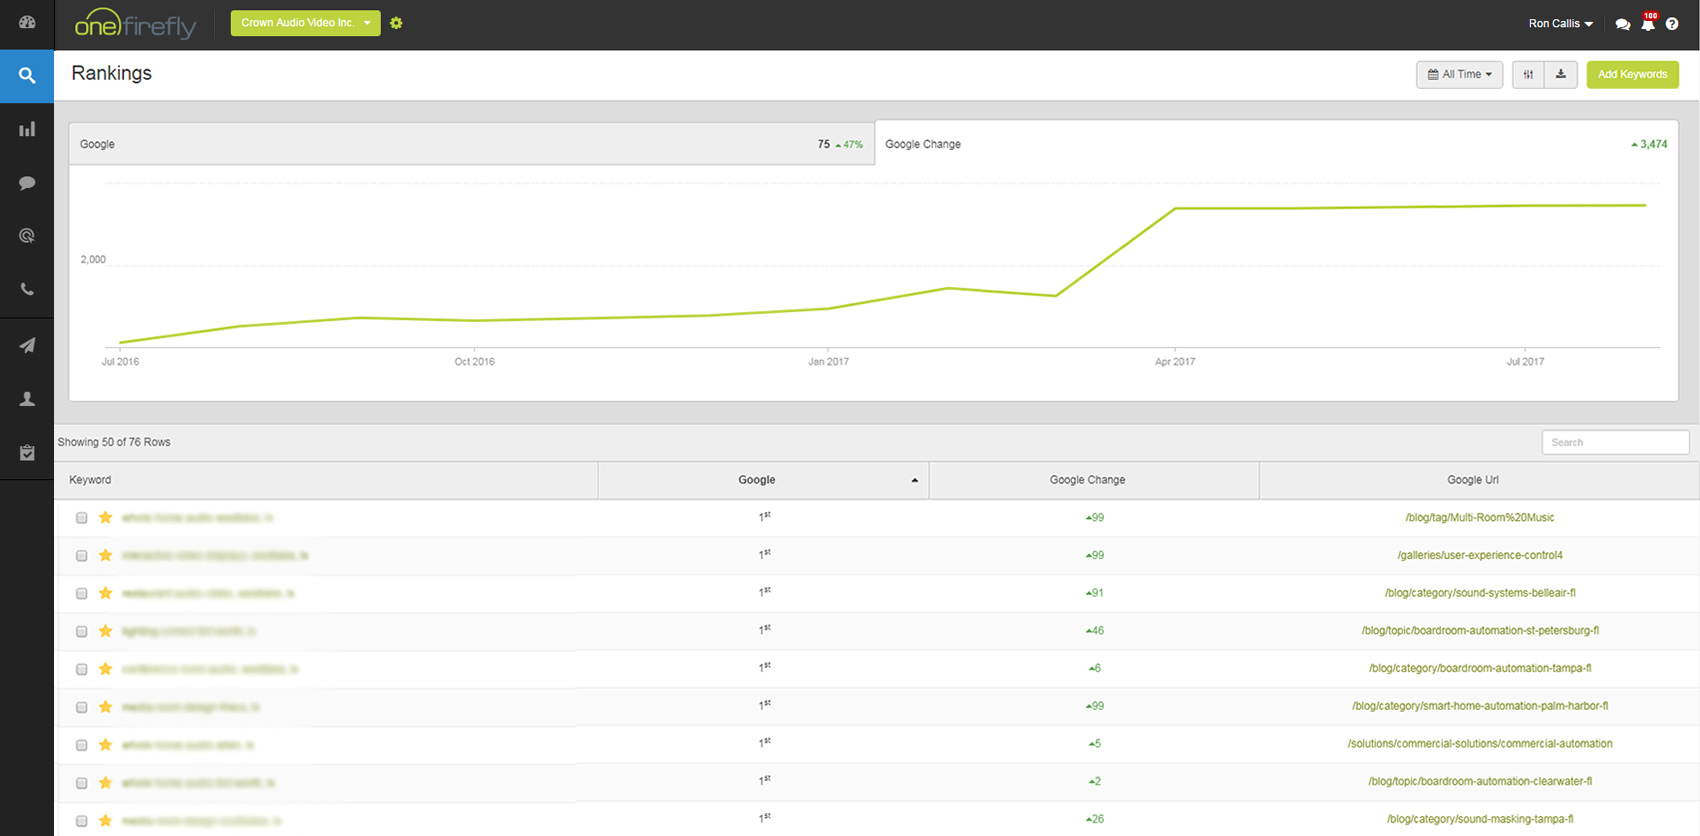The image size is (1700, 836).
Task: Toggle the star on the fifth keyword row
Action: coord(105,669)
